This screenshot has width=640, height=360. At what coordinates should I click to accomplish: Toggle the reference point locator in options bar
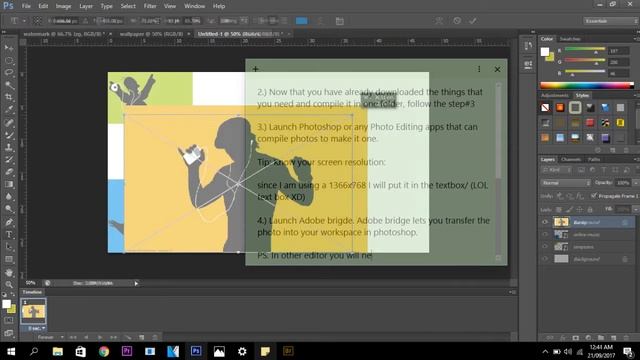[x=37, y=21]
